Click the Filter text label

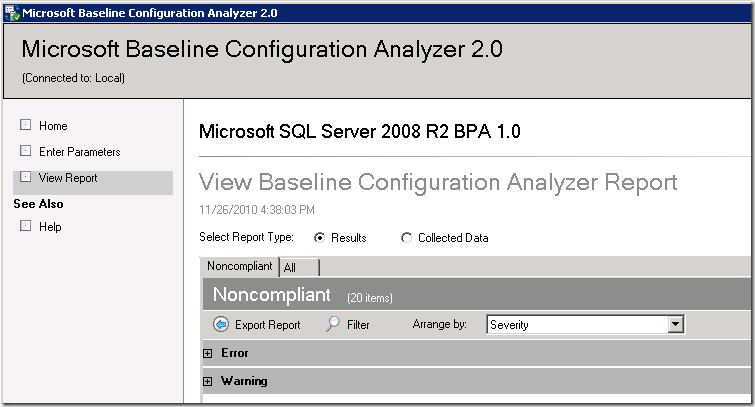pos(358,325)
